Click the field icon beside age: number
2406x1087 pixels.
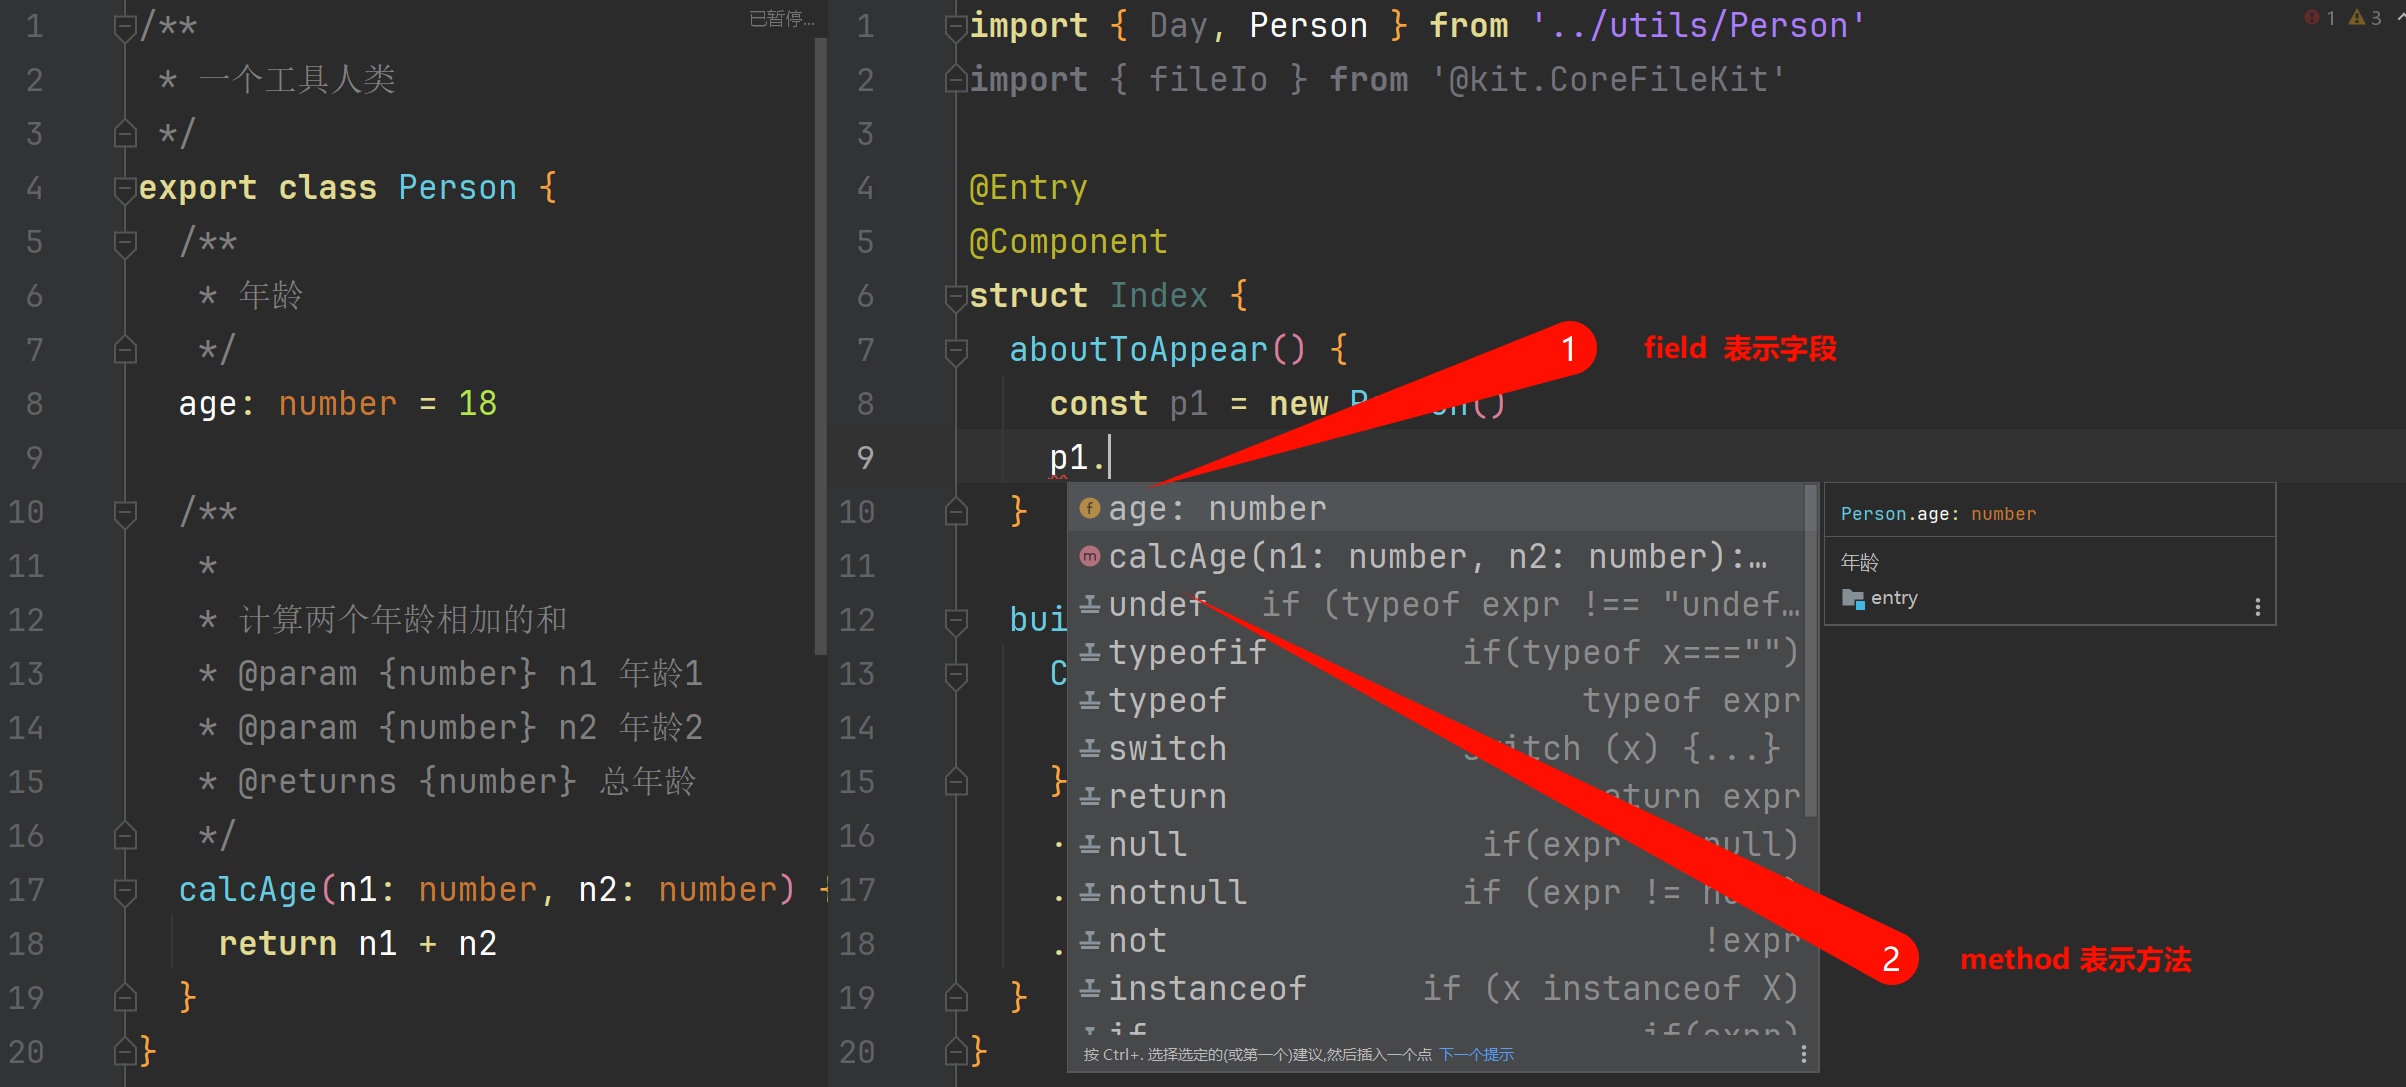tap(1090, 509)
